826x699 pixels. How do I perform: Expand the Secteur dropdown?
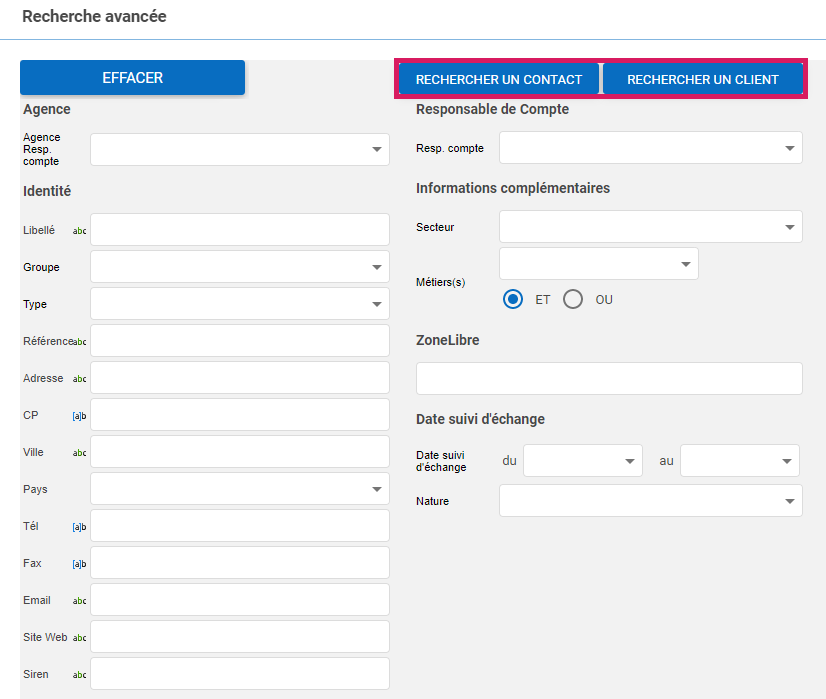650,227
